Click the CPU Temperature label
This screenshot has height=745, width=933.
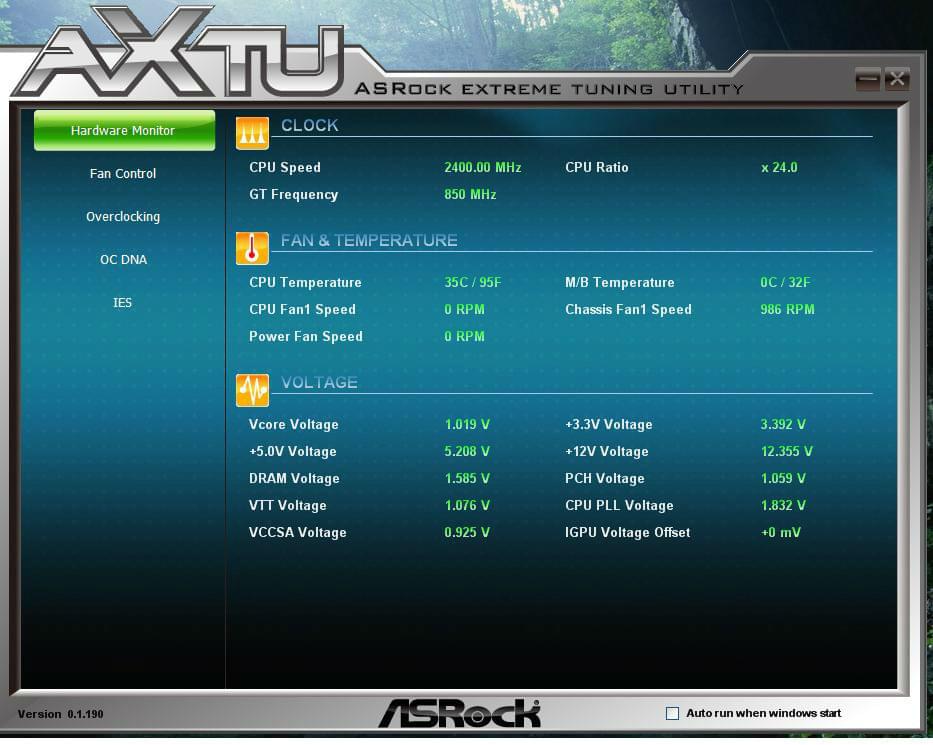pyautogui.click(x=305, y=283)
